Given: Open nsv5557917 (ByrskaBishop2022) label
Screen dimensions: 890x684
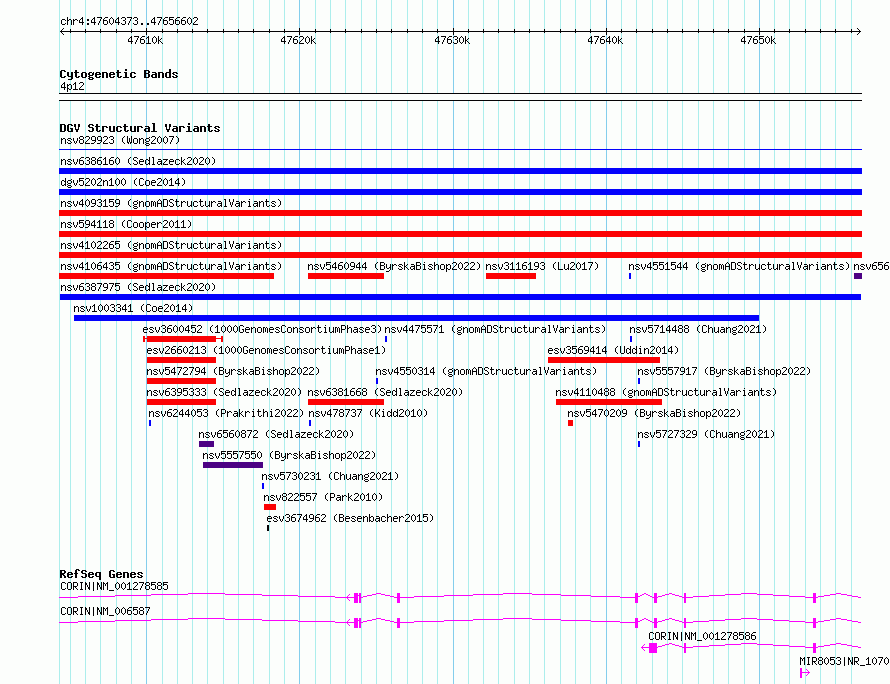Looking at the screenshot, I should [x=724, y=371].
